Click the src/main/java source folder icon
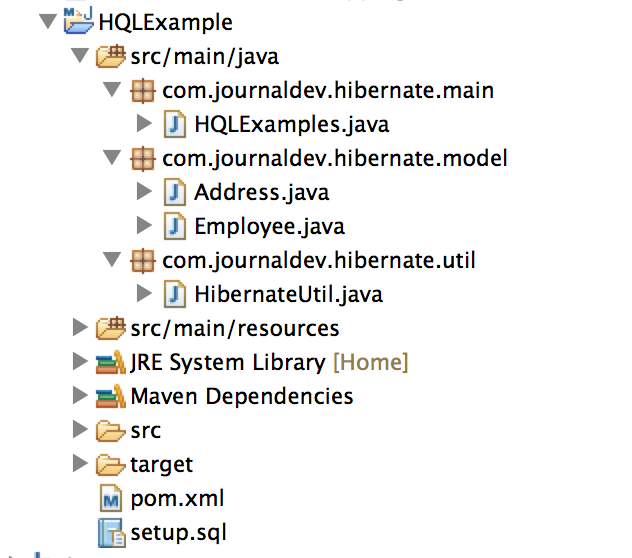Screen dimensions: 632x558 point(111,56)
